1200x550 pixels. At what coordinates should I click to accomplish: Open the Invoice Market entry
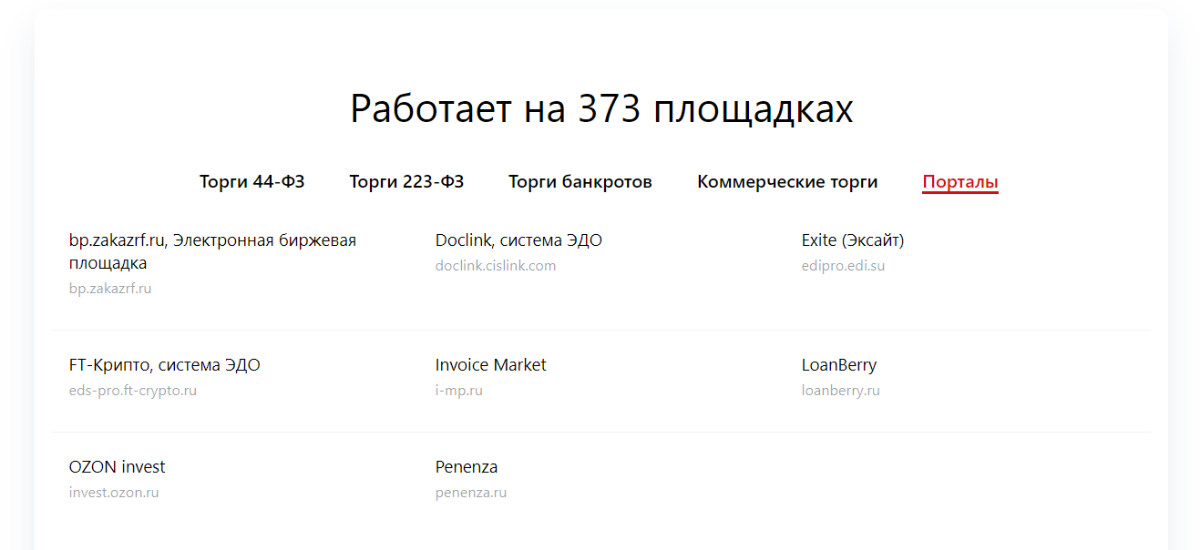(x=491, y=365)
